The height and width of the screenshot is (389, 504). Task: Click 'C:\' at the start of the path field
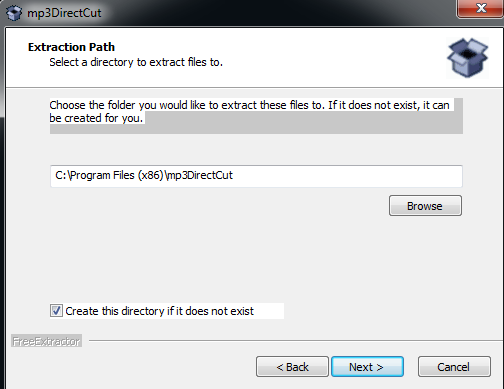pyautogui.click(x=63, y=175)
